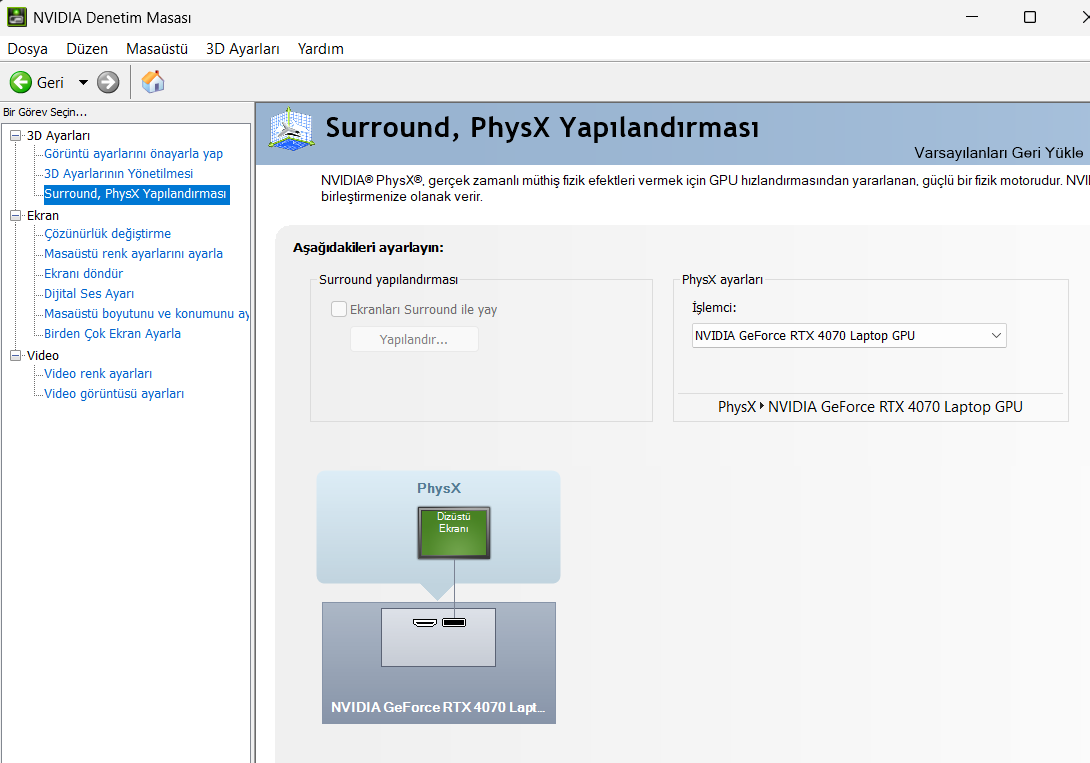Open Çözünürlük değiştirme page
The height and width of the screenshot is (763, 1090).
click(107, 233)
